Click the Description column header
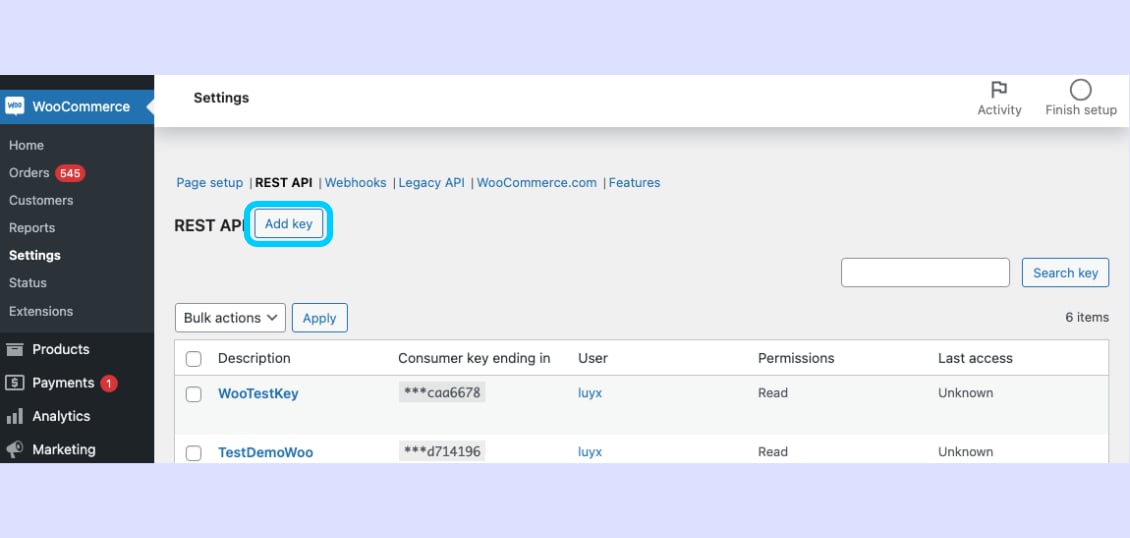Viewport: 1130px width, 538px height. click(254, 358)
